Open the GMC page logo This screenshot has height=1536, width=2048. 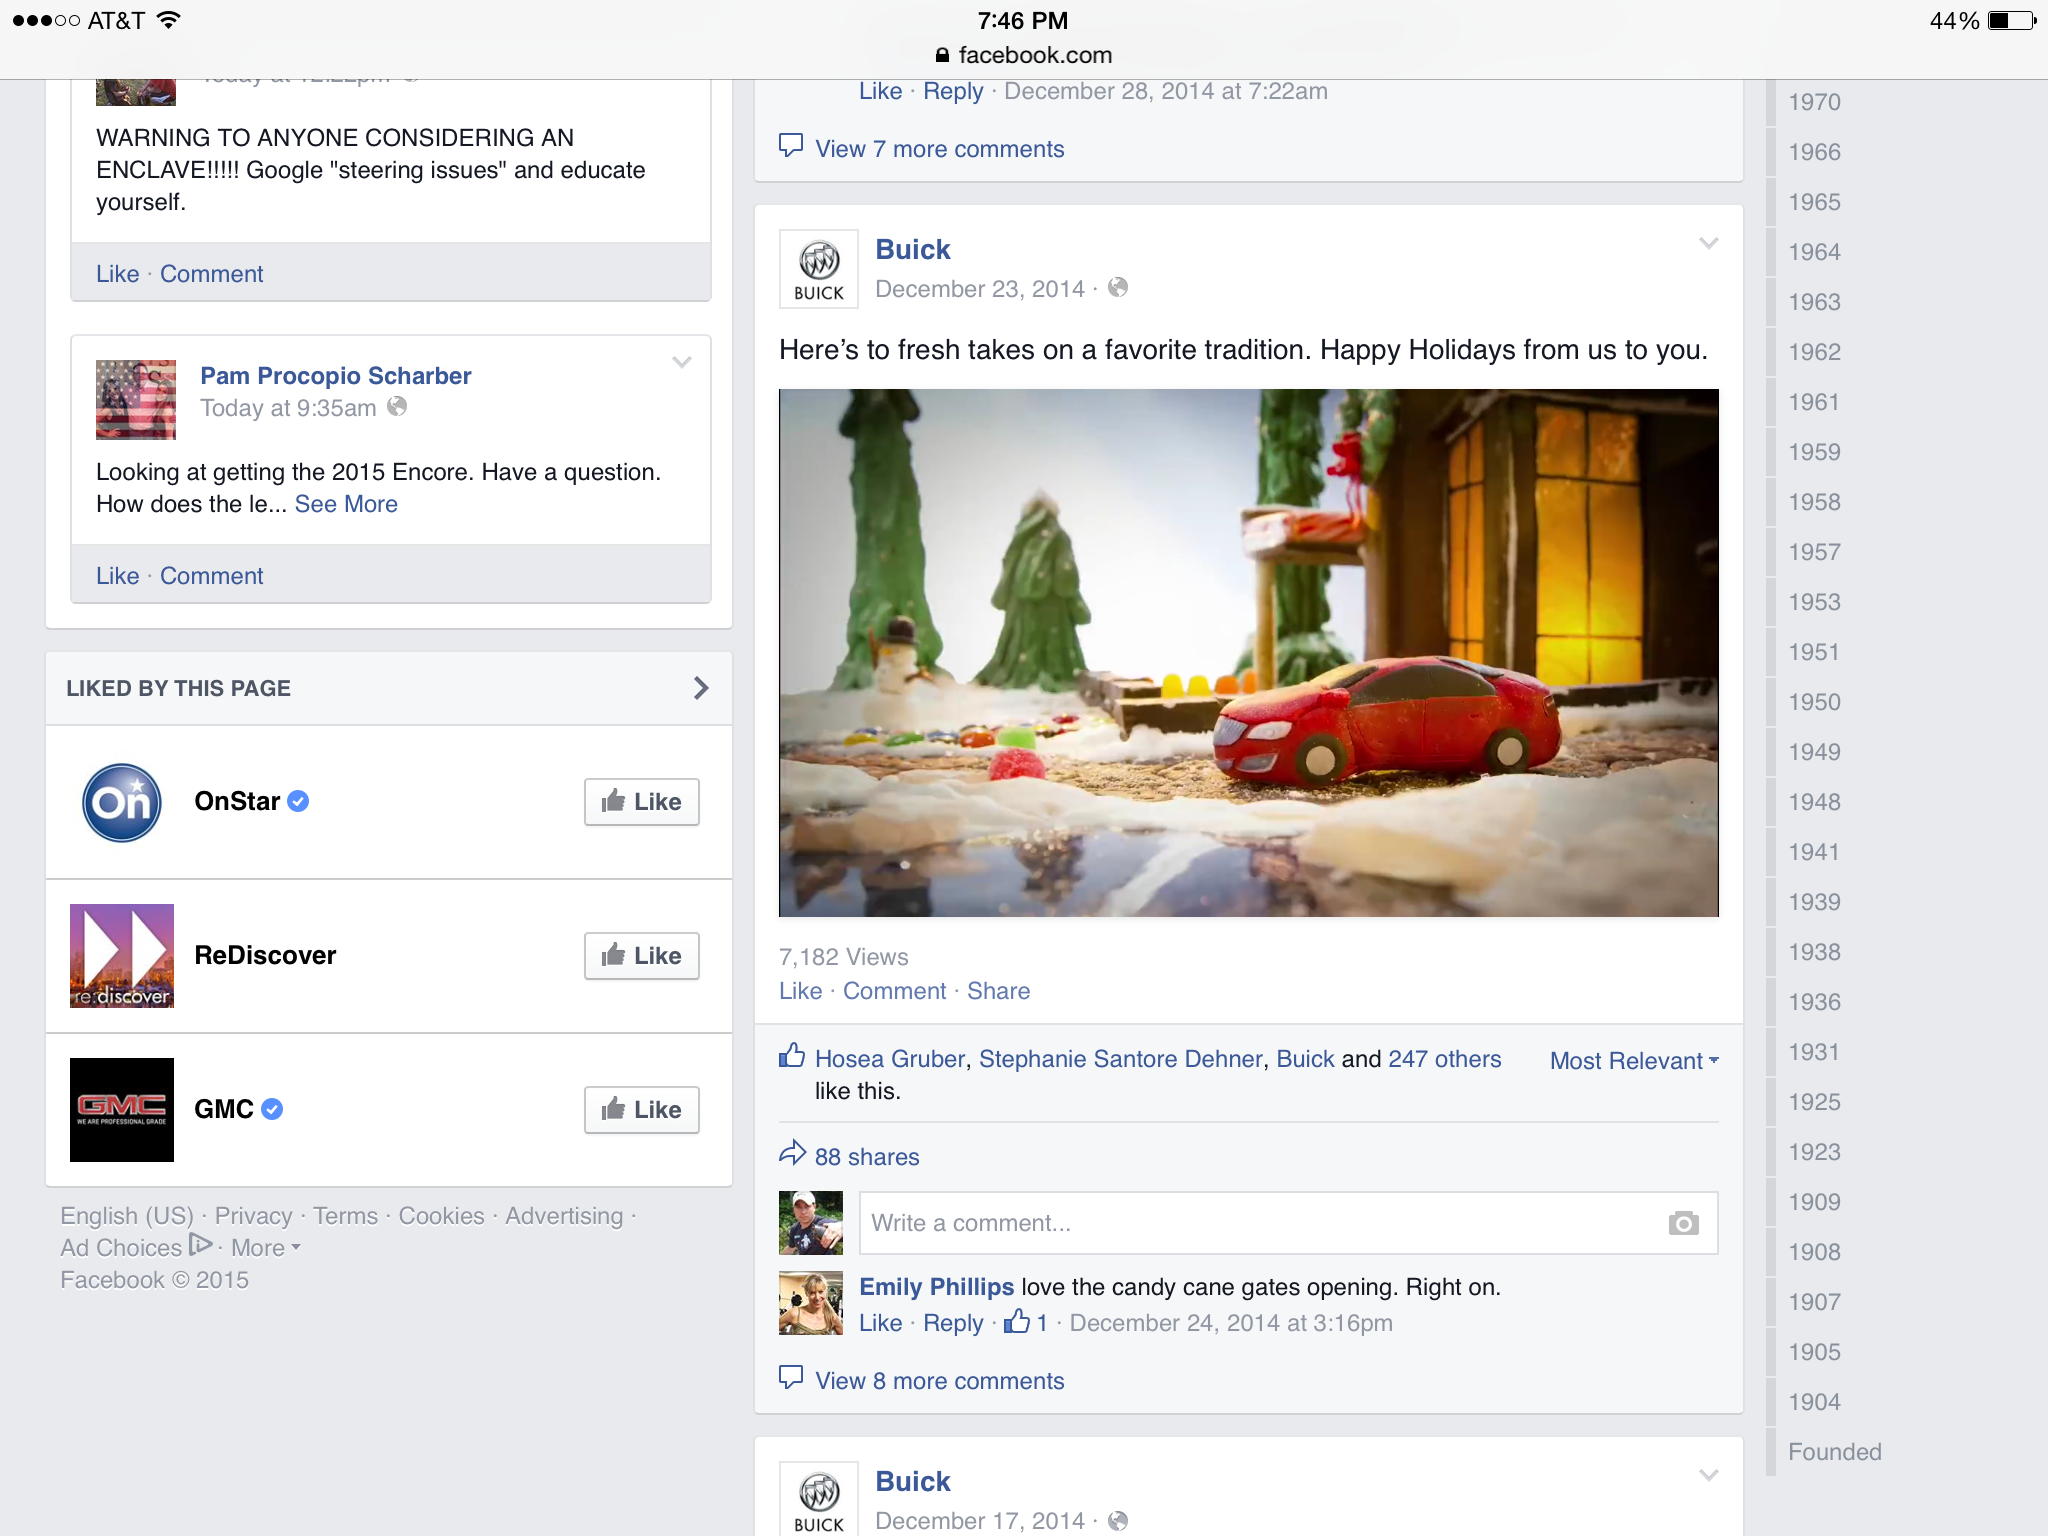coord(122,1109)
